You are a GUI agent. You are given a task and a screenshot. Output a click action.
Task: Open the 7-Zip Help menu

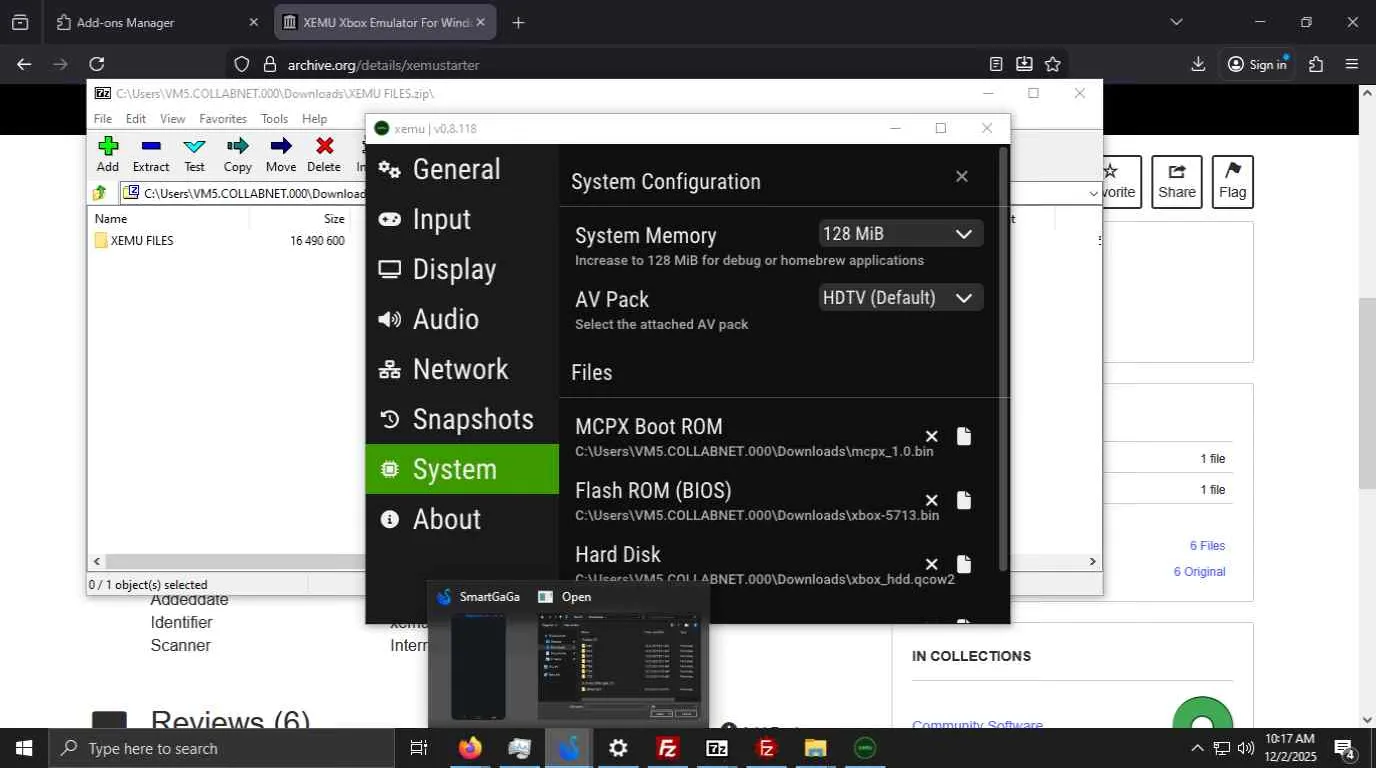(x=315, y=118)
